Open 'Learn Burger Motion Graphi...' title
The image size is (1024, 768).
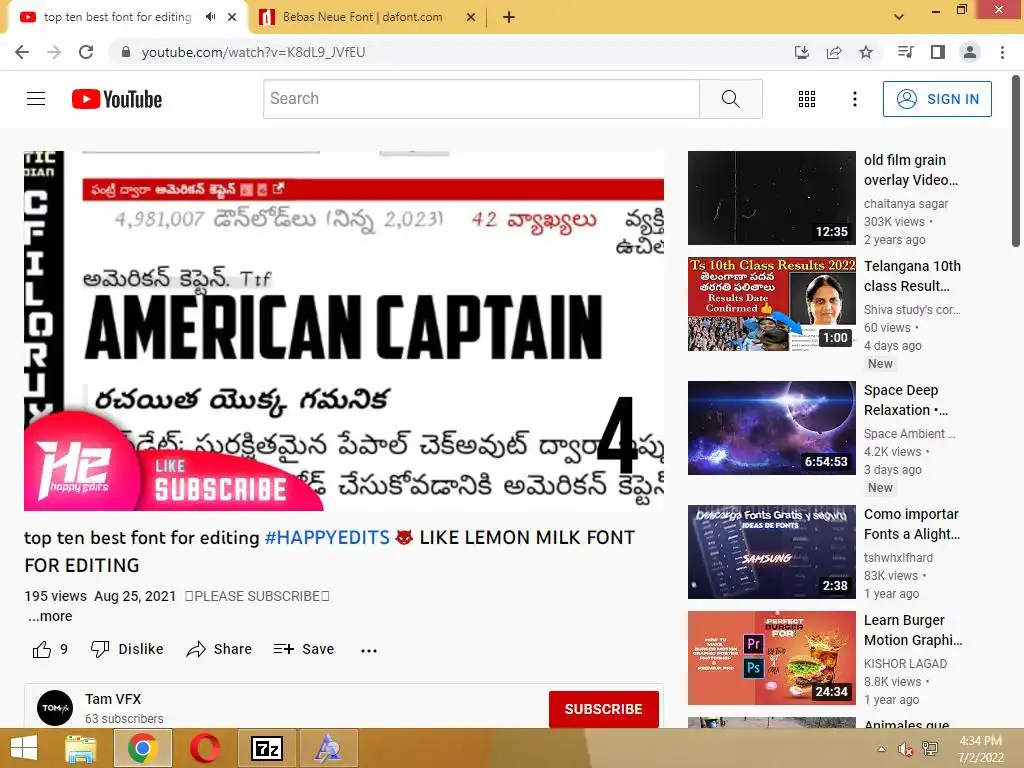(x=913, y=630)
